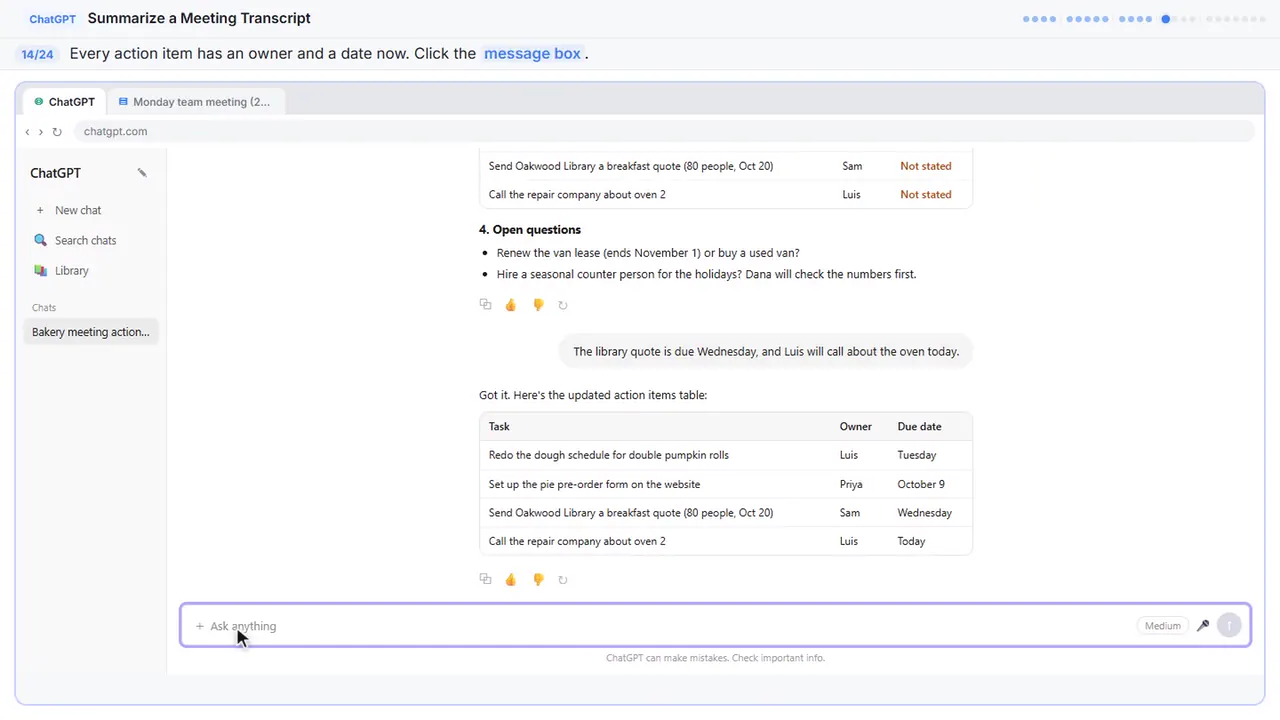The height and width of the screenshot is (720, 1280).
Task: Click the "Chats" section label in the sidebar
Action: click(44, 308)
